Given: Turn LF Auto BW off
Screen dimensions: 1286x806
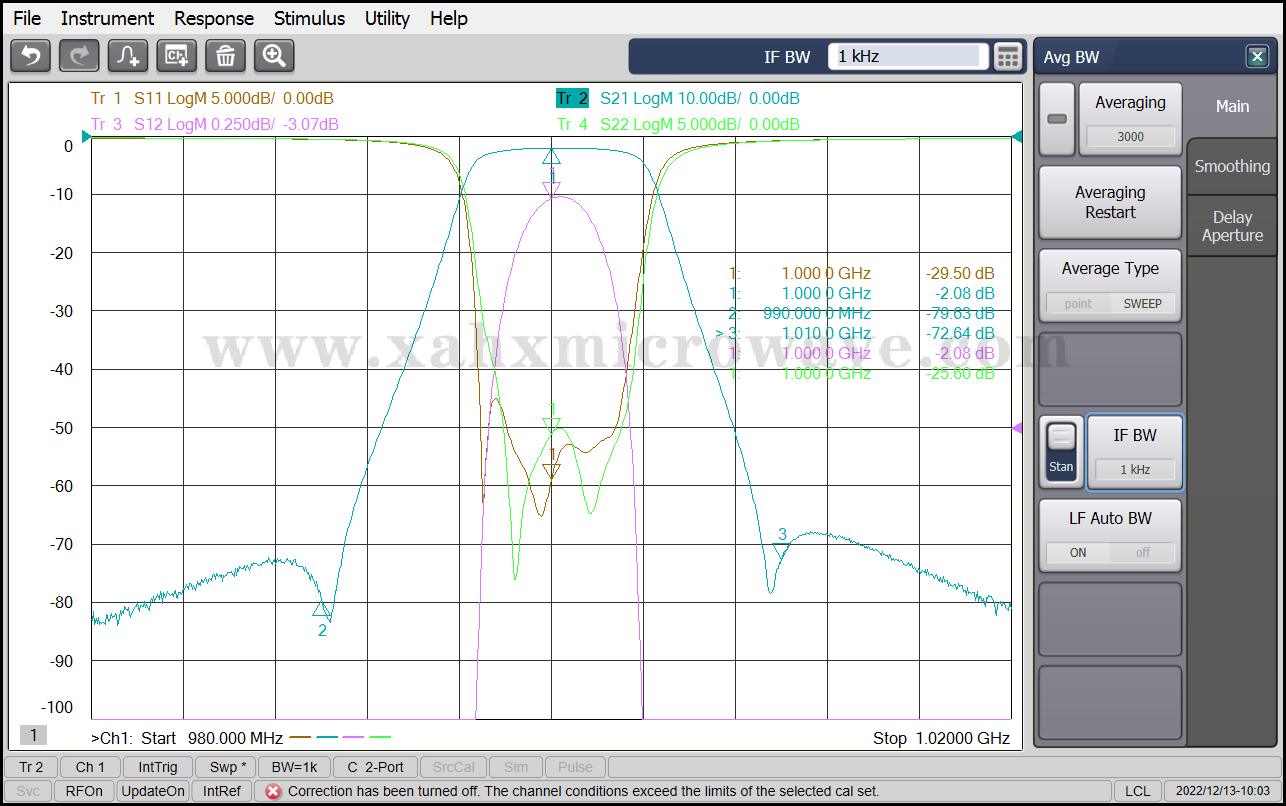Looking at the screenshot, I should [1142, 552].
